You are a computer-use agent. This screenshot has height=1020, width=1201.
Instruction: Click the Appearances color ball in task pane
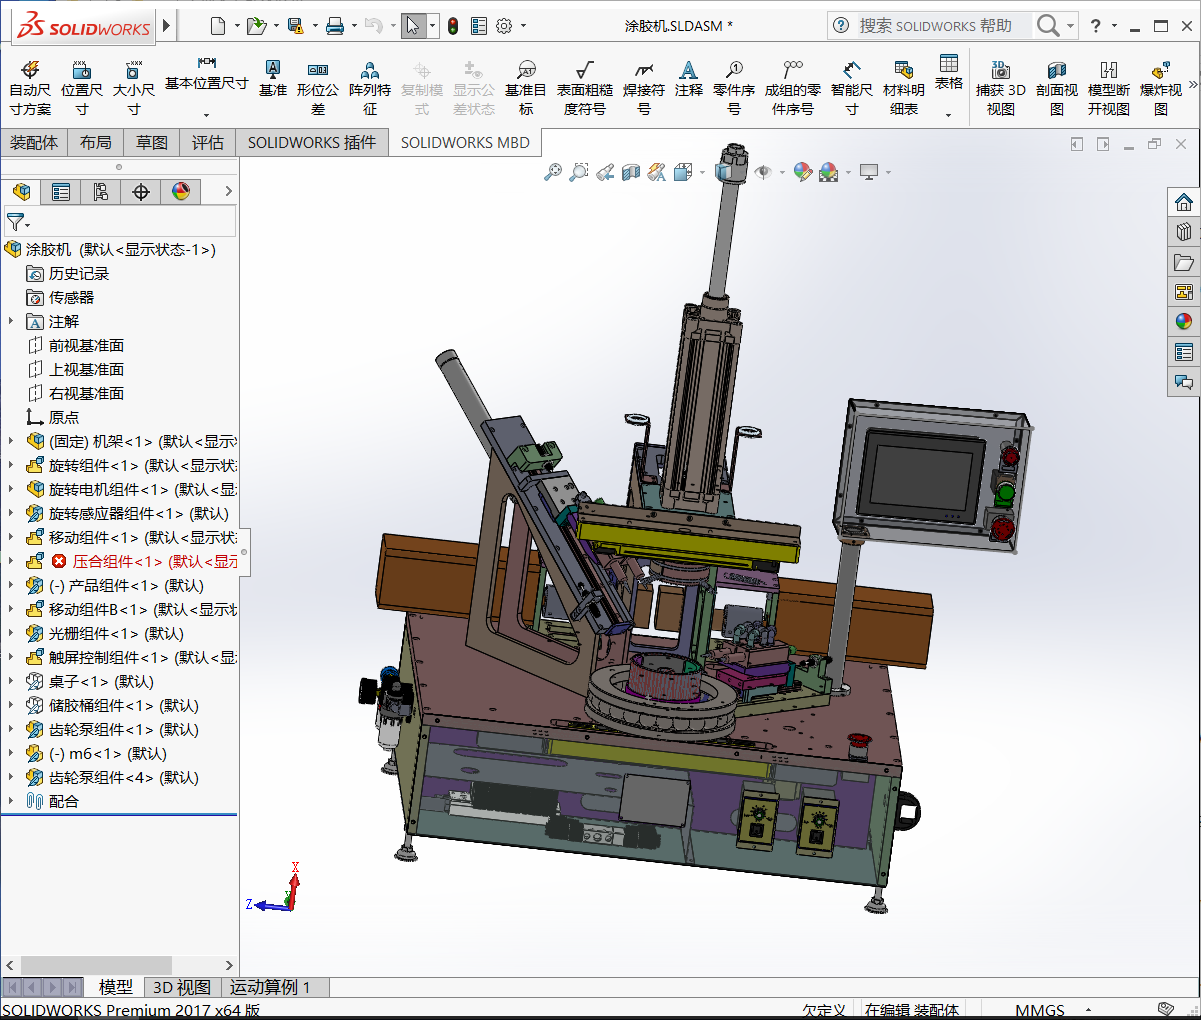click(x=1184, y=322)
